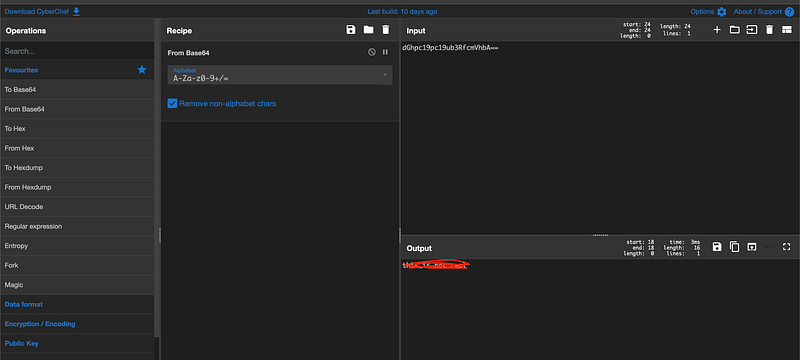
Task: Reset pane layout icon
Action: coord(787,30)
